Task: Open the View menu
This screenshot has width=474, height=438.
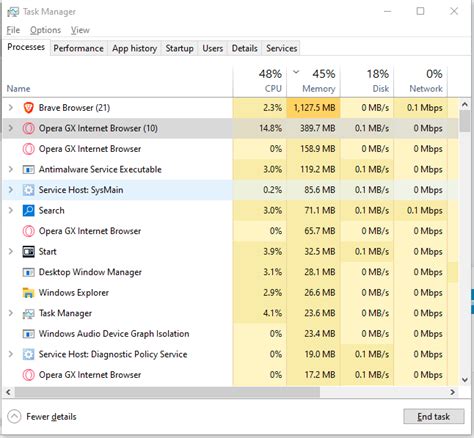Action: pos(80,30)
